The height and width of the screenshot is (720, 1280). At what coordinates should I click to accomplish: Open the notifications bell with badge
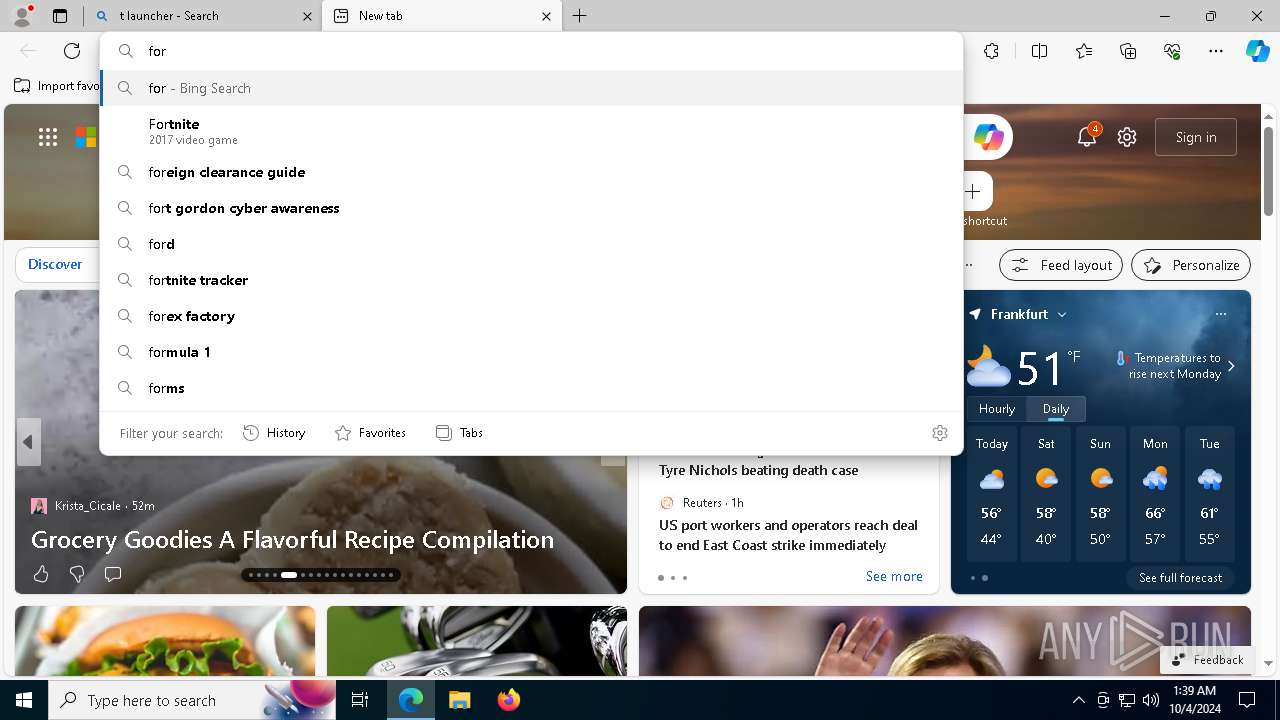(1087, 136)
